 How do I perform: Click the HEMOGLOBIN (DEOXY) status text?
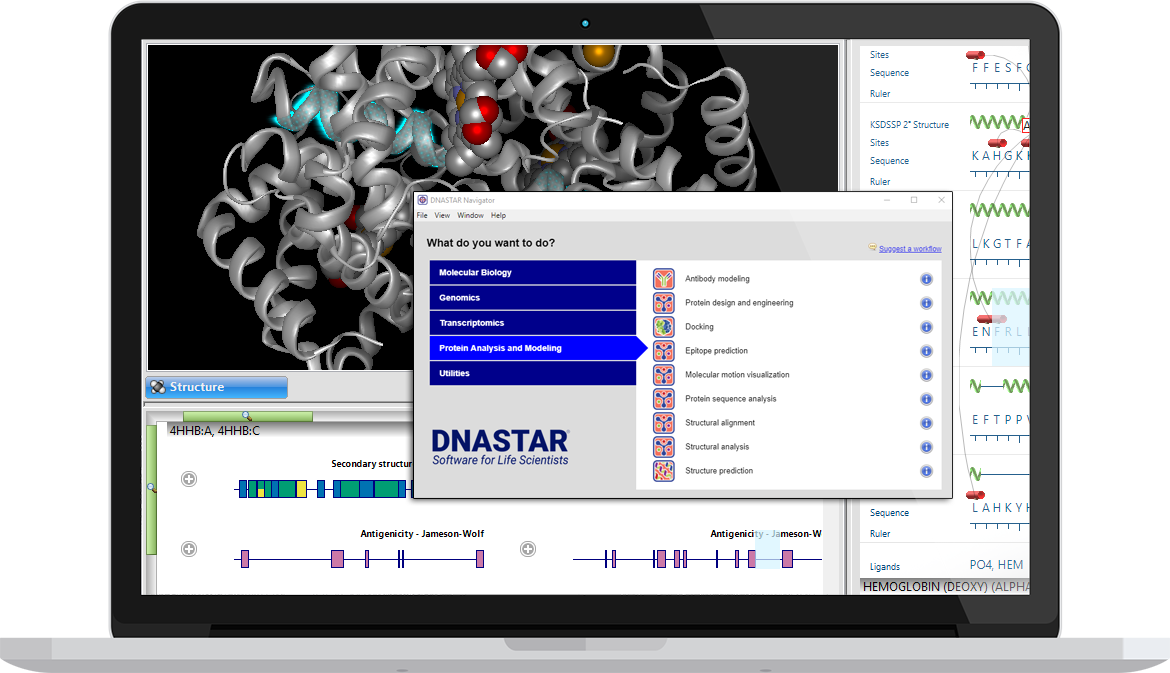pos(945,587)
